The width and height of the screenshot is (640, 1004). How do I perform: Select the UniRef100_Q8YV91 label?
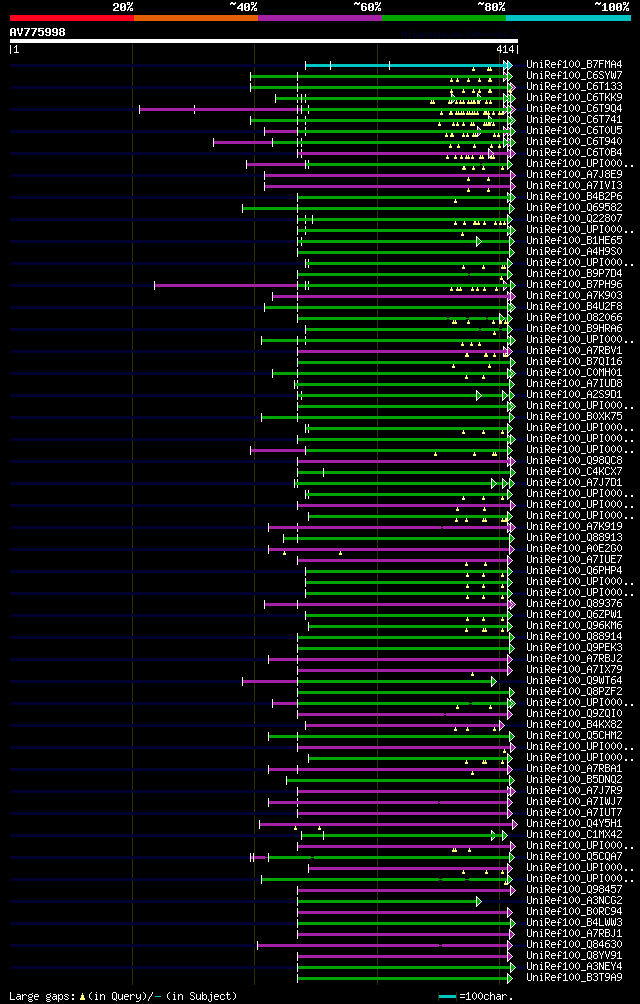573,955
